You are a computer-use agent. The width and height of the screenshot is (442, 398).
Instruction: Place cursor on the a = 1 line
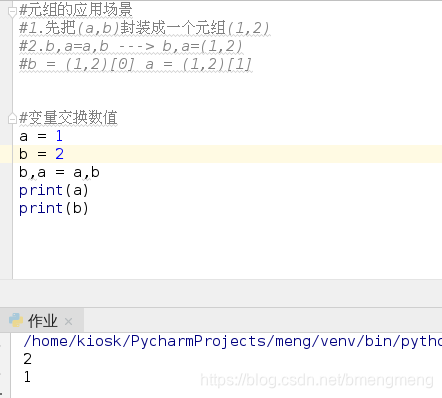pos(41,136)
